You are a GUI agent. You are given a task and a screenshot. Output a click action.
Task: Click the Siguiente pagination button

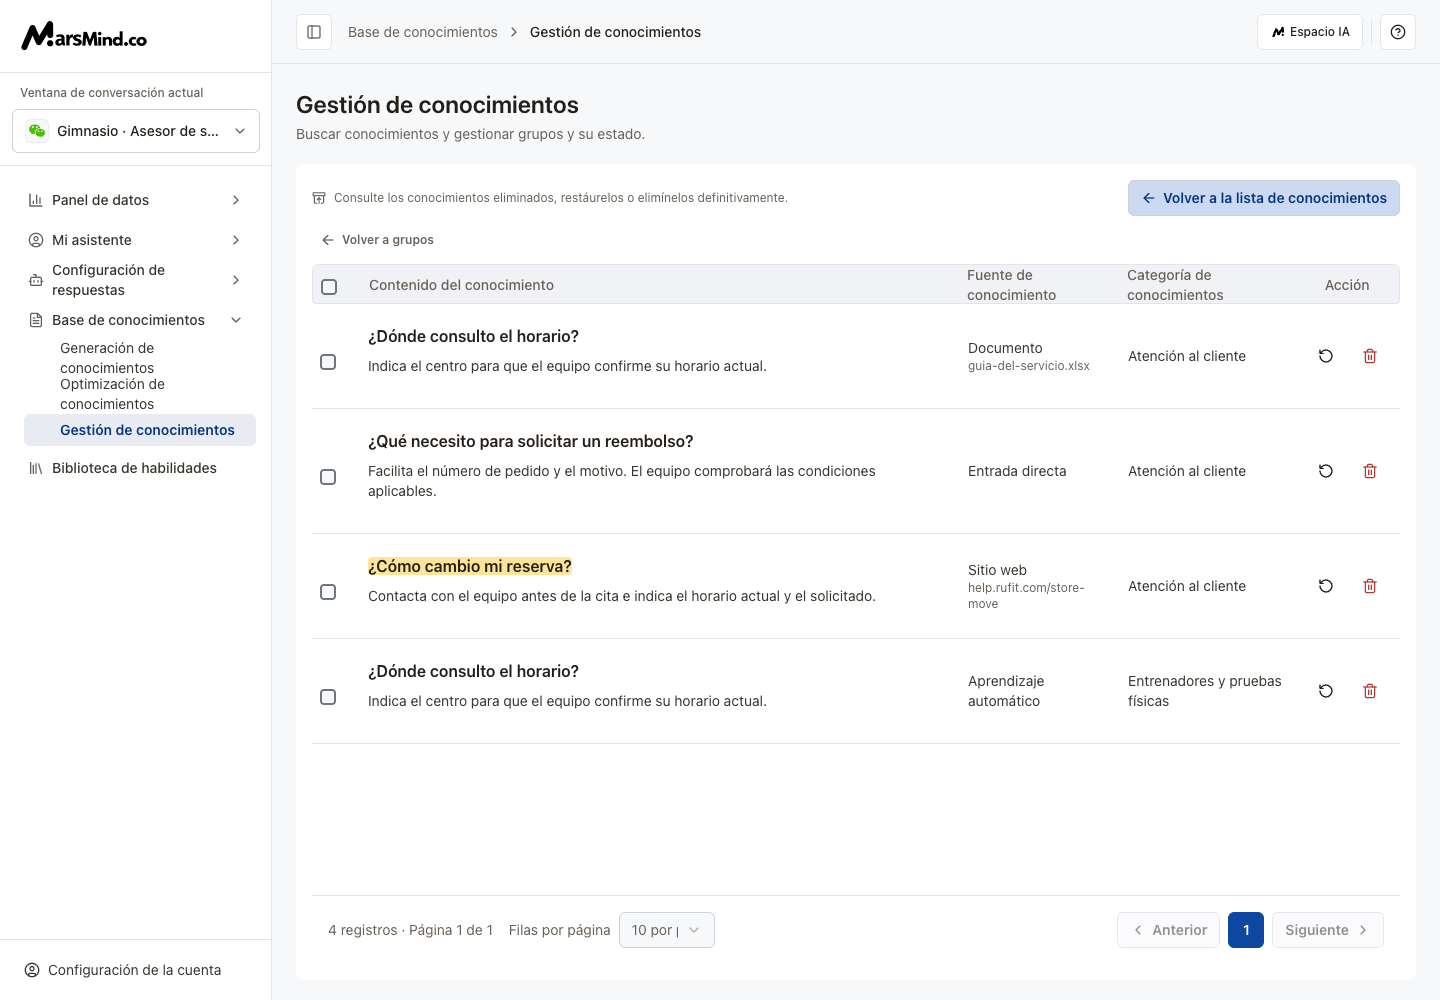pos(1328,930)
